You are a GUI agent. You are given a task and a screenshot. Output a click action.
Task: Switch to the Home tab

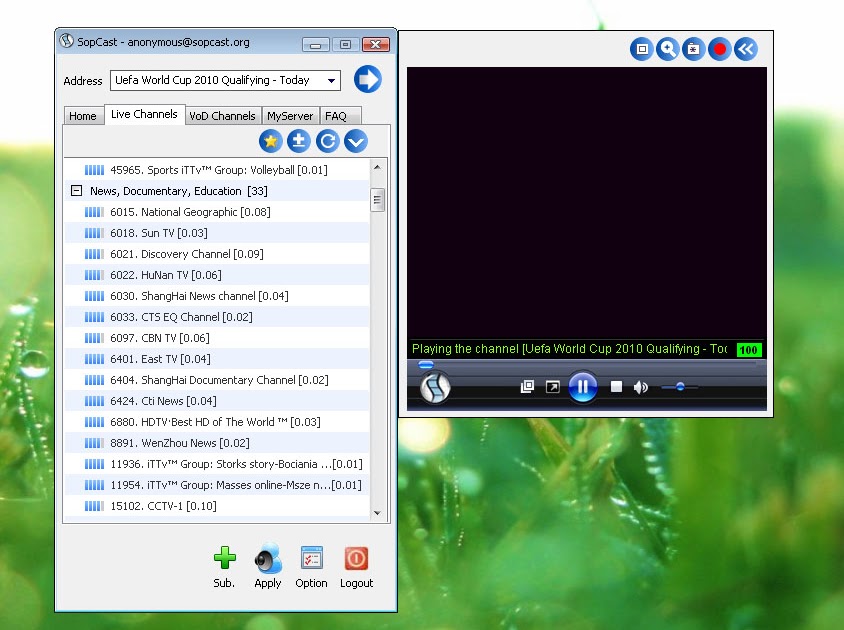pyautogui.click(x=83, y=116)
